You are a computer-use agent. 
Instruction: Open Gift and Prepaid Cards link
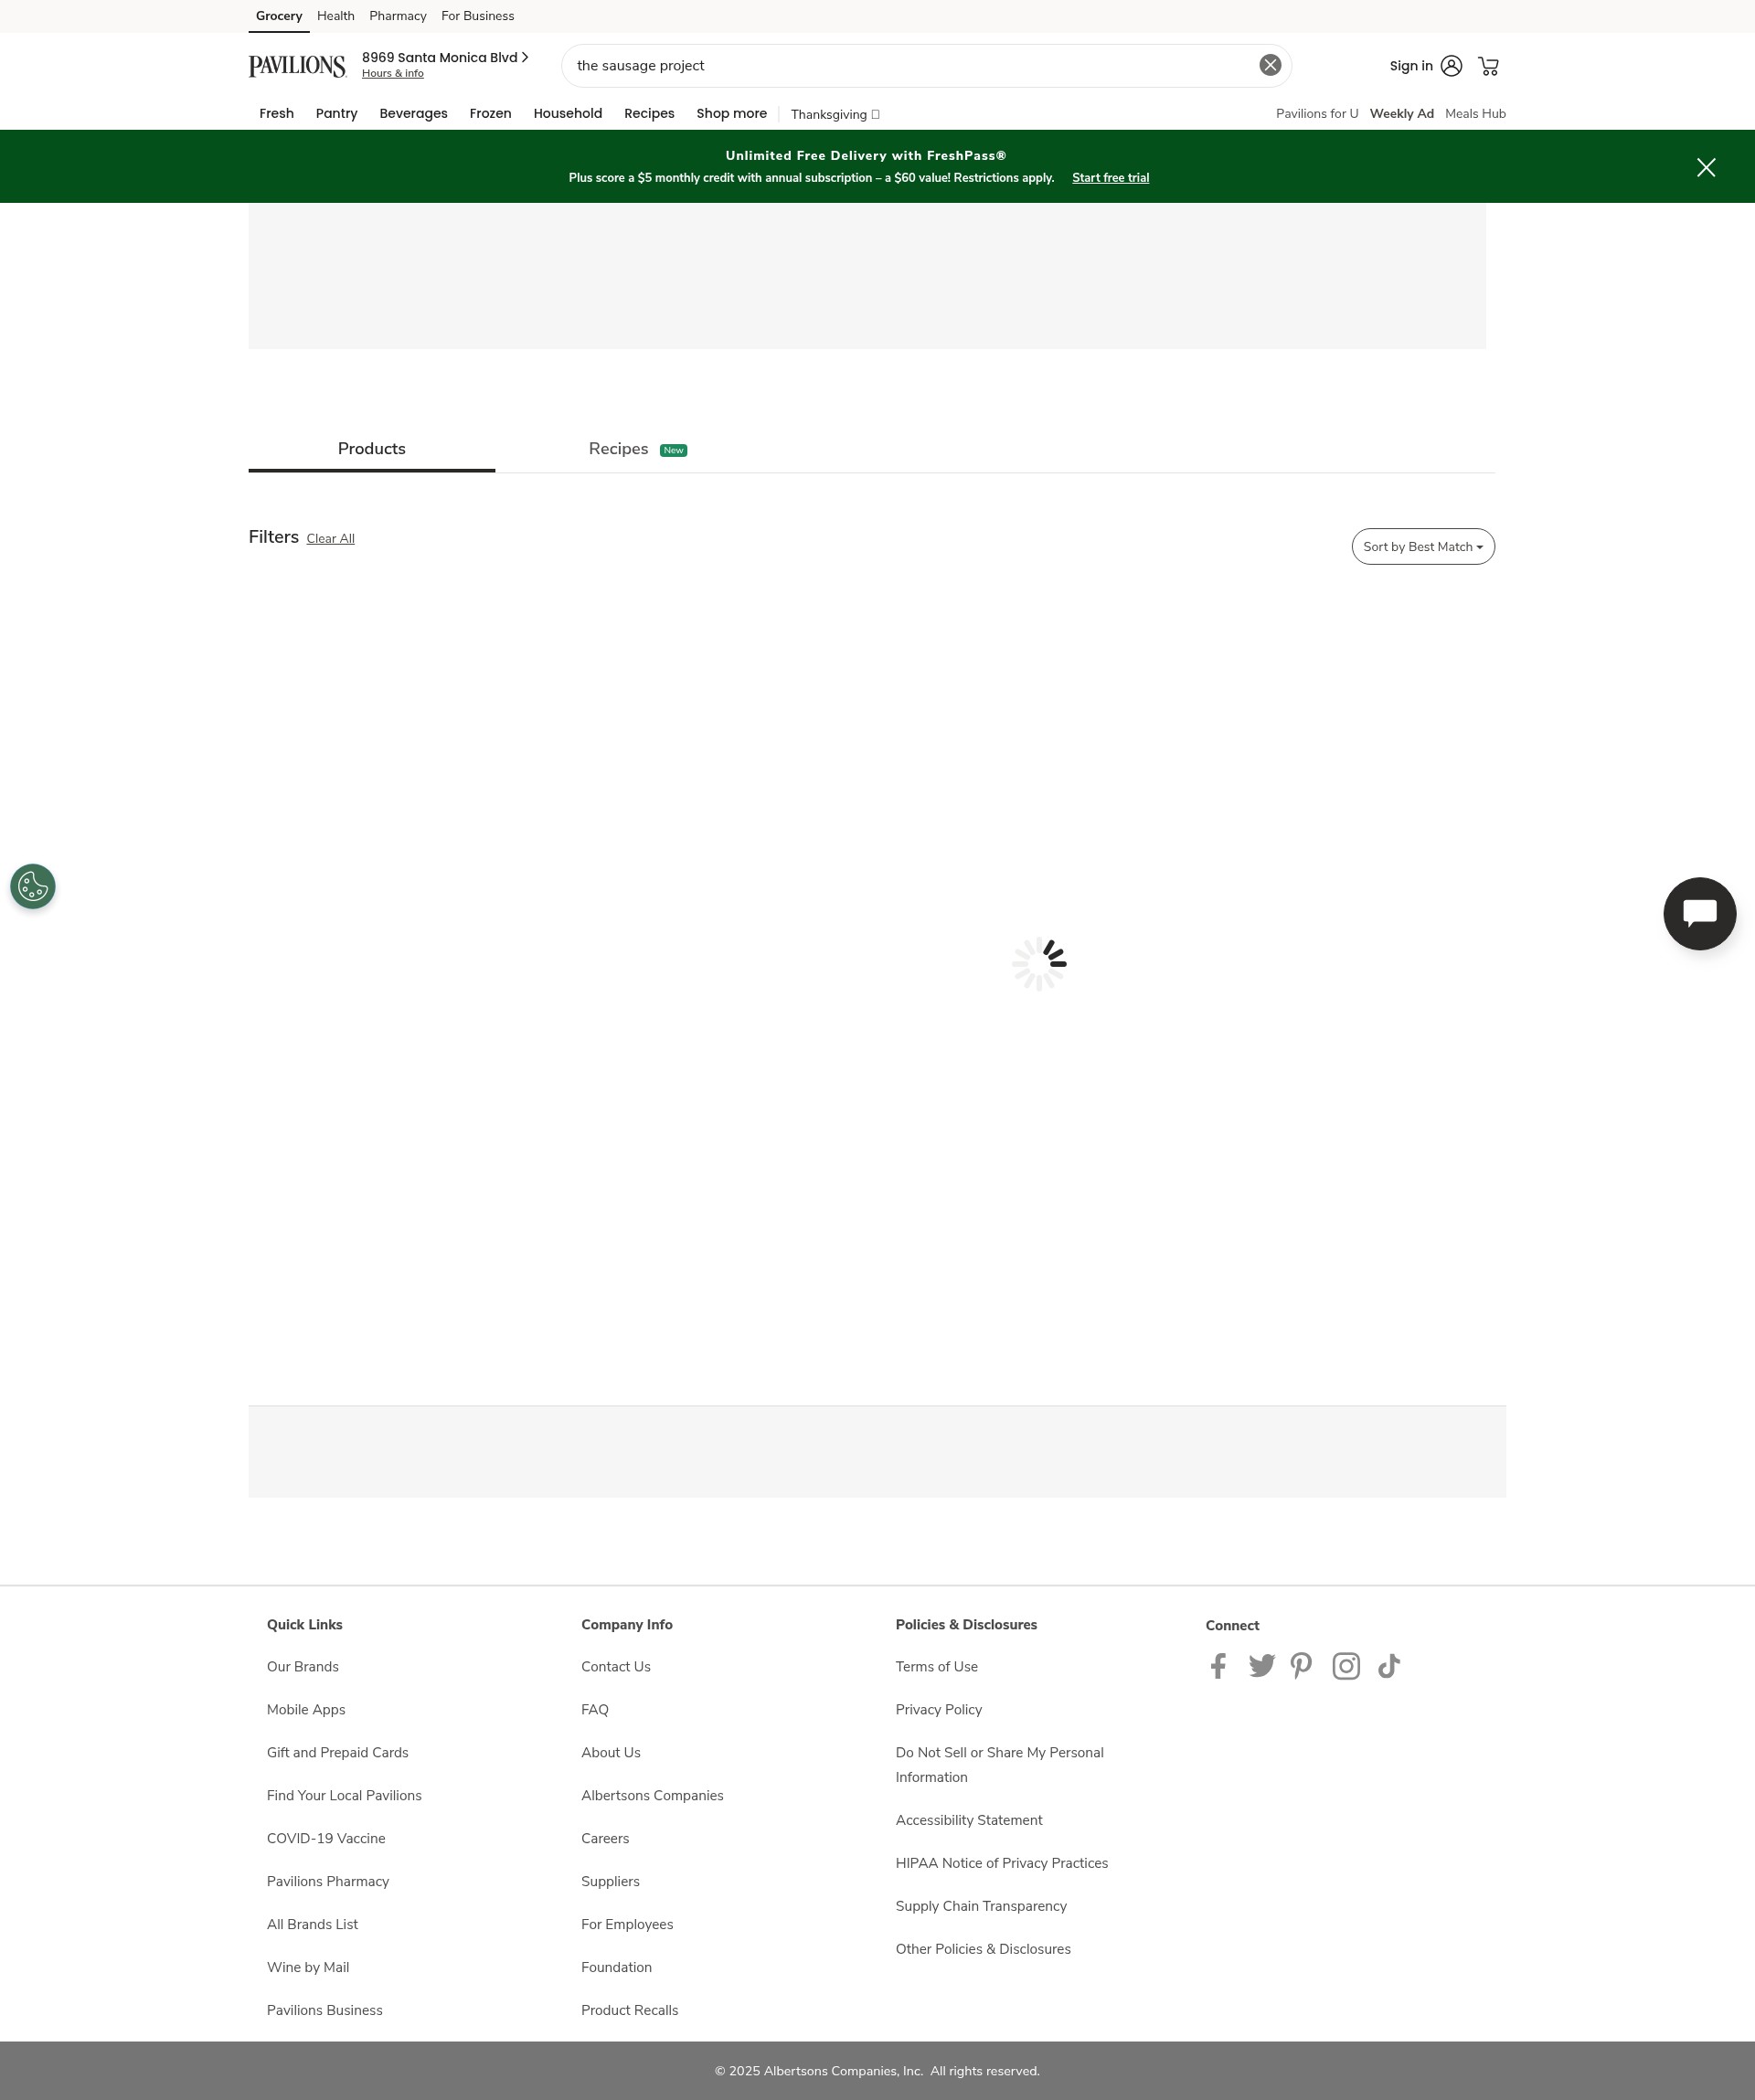[x=337, y=1753]
